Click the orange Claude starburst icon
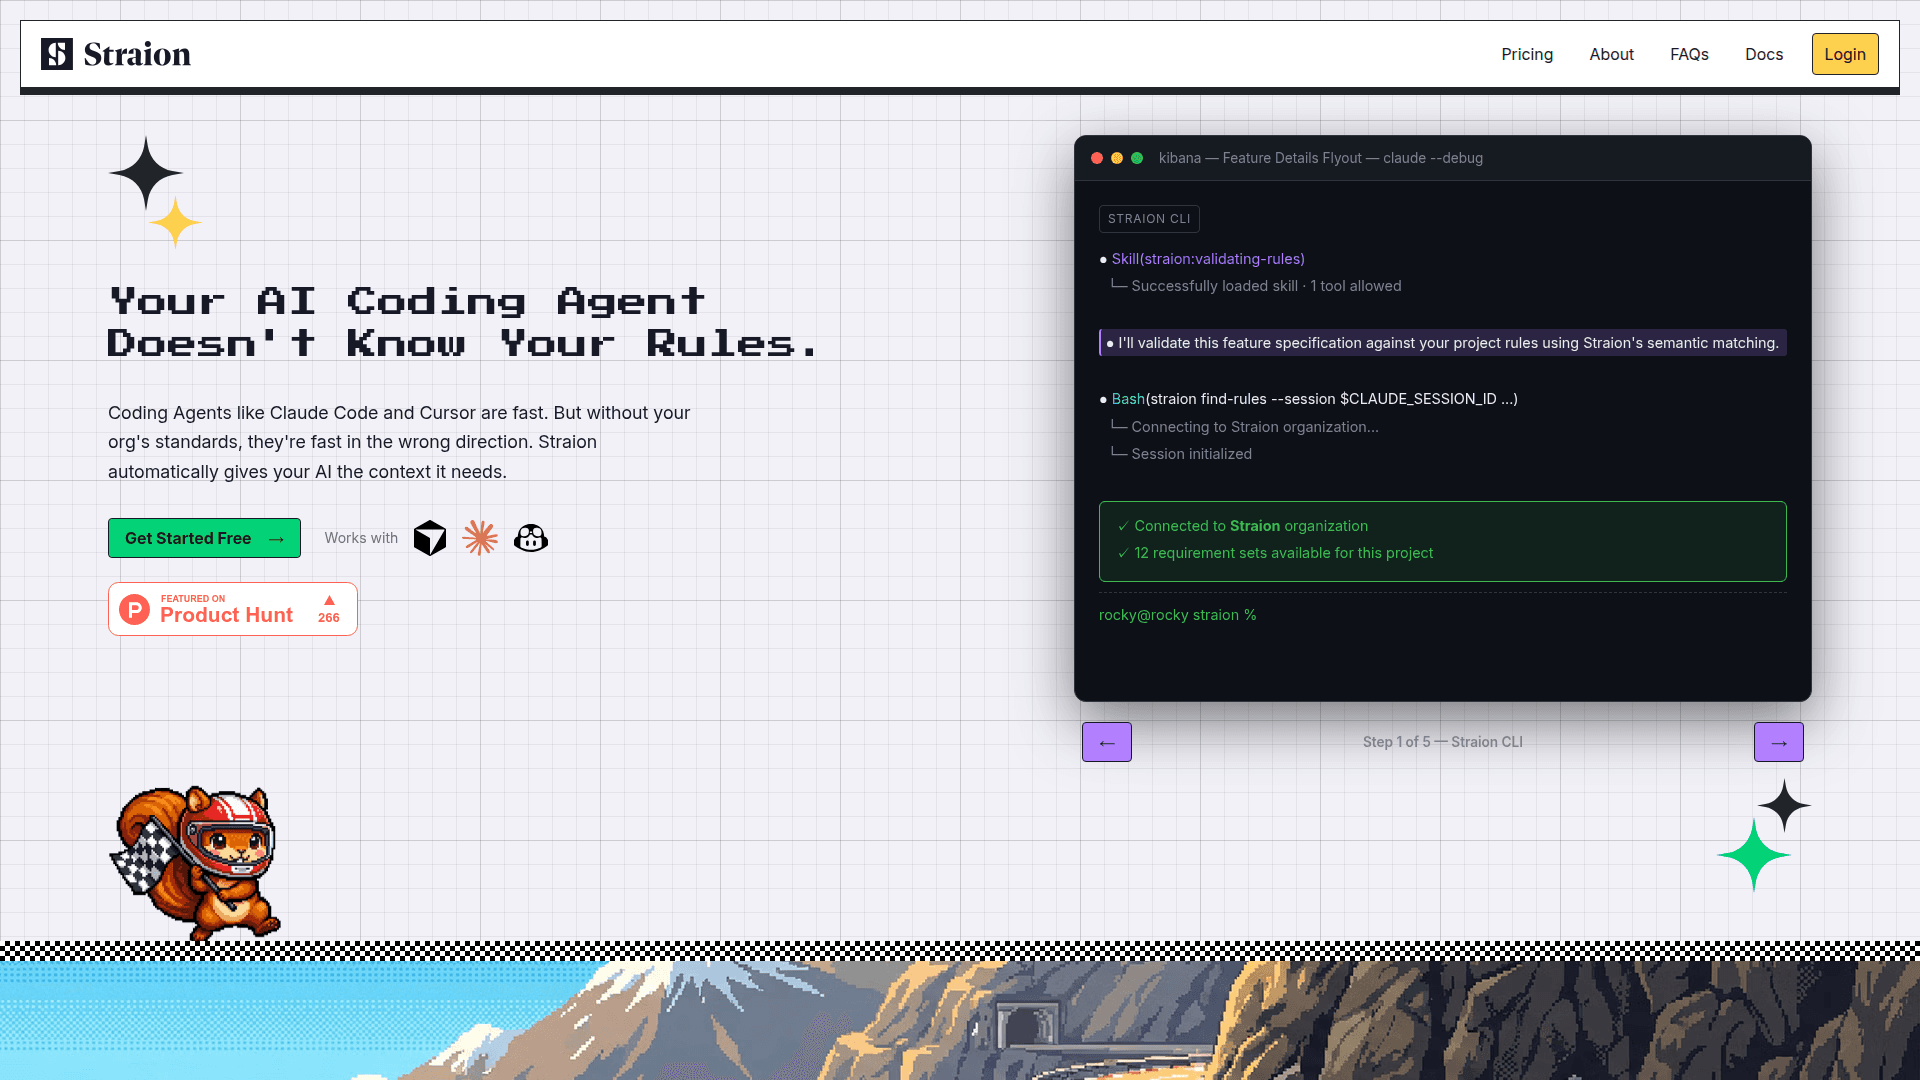This screenshot has height=1080, width=1920. [480, 538]
